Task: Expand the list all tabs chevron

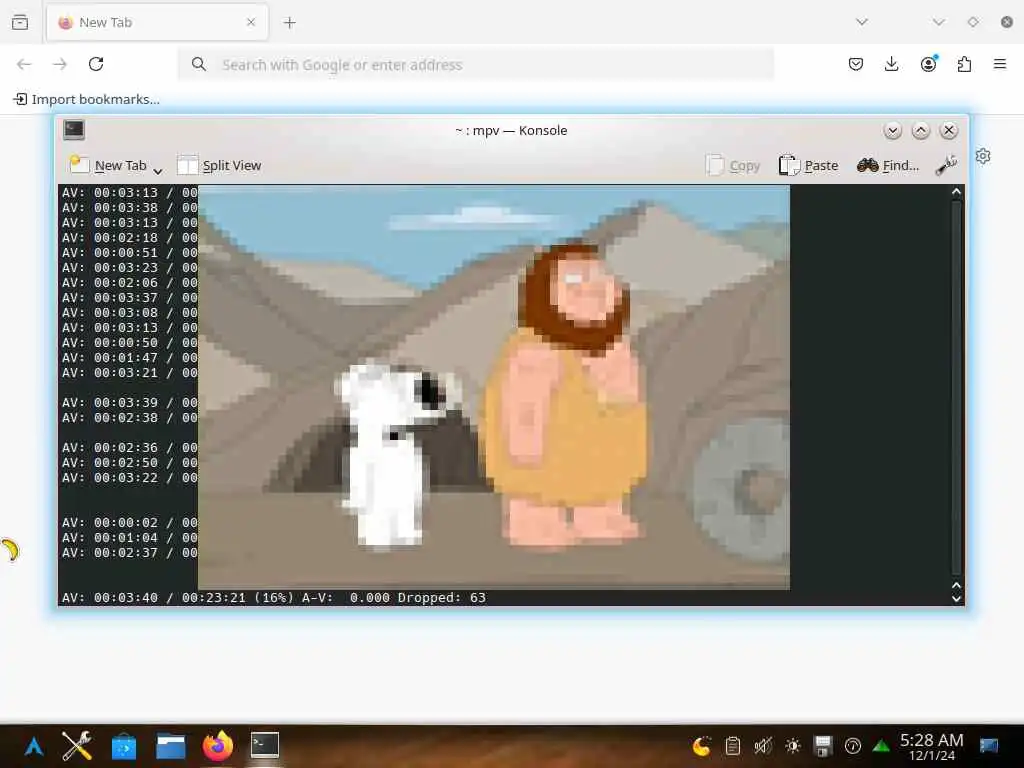Action: click(x=862, y=22)
